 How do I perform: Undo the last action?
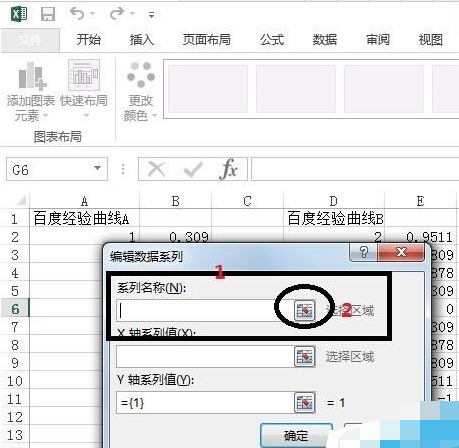coord(77,14)
